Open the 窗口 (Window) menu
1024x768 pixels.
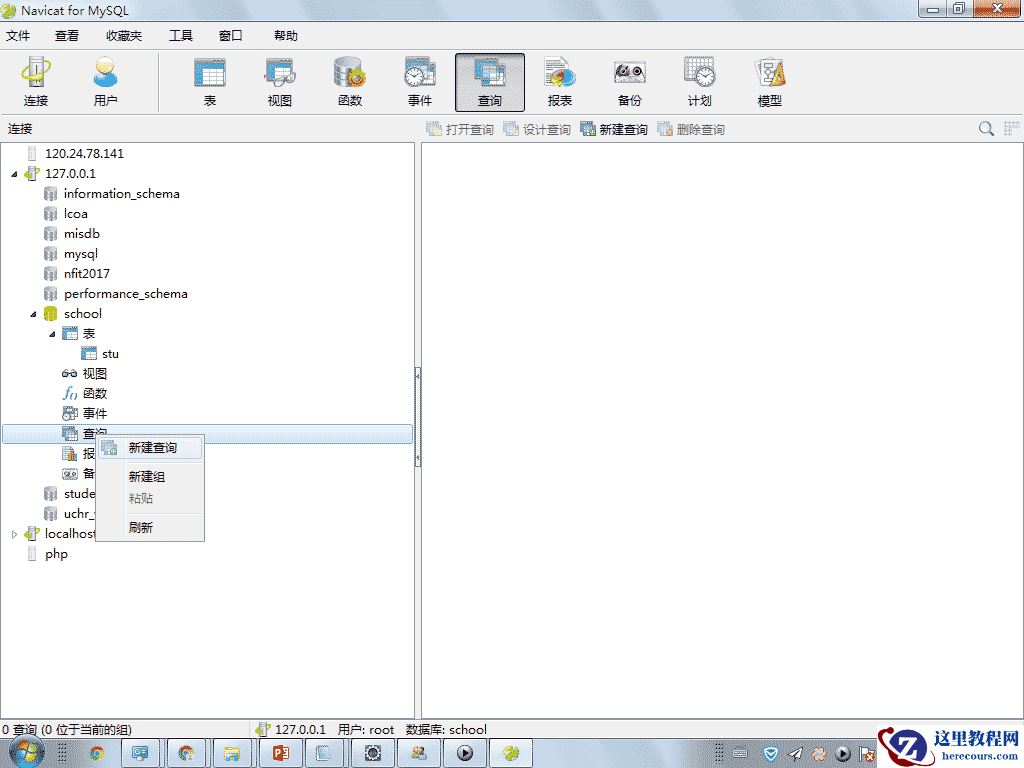click(x=231, y=35)
